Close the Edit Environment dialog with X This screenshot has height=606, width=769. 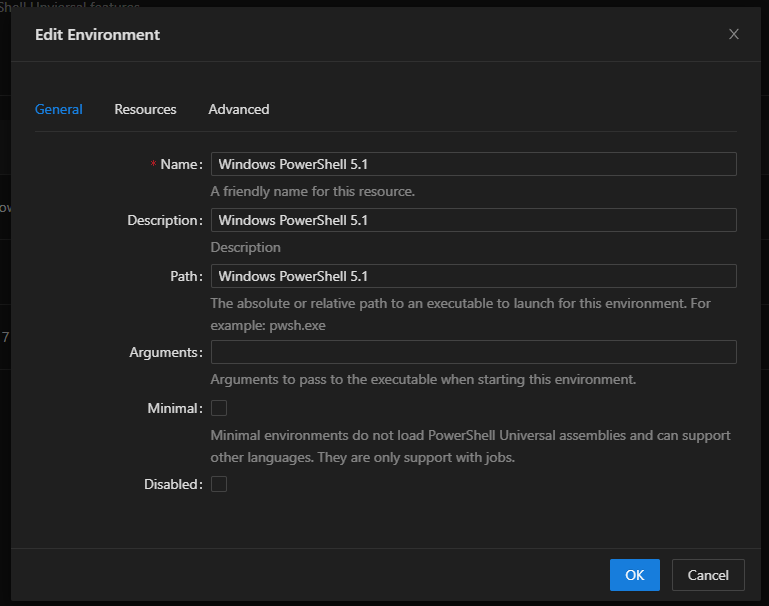pos(734,34)
